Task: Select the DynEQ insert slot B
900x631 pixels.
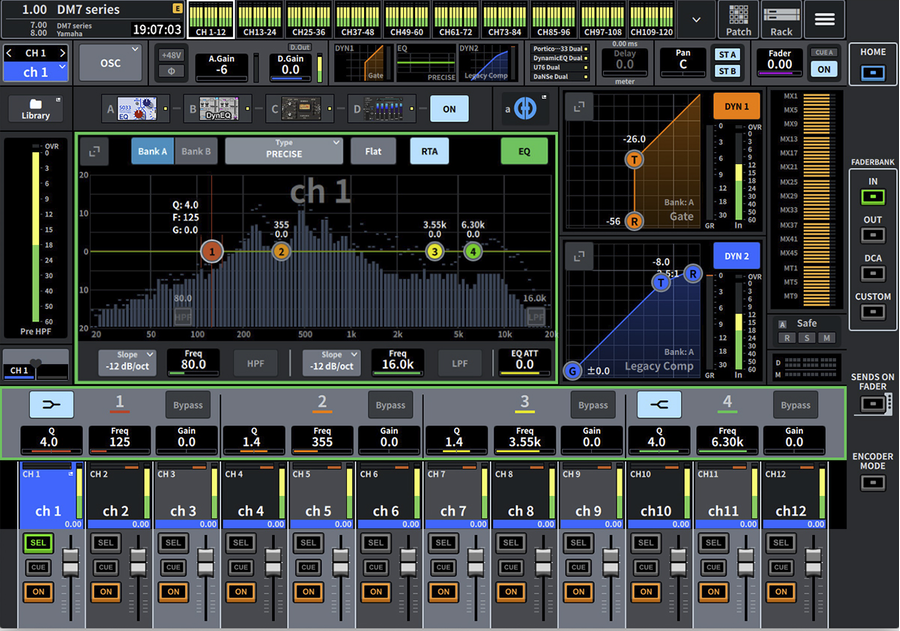Action: coord(218,108)
